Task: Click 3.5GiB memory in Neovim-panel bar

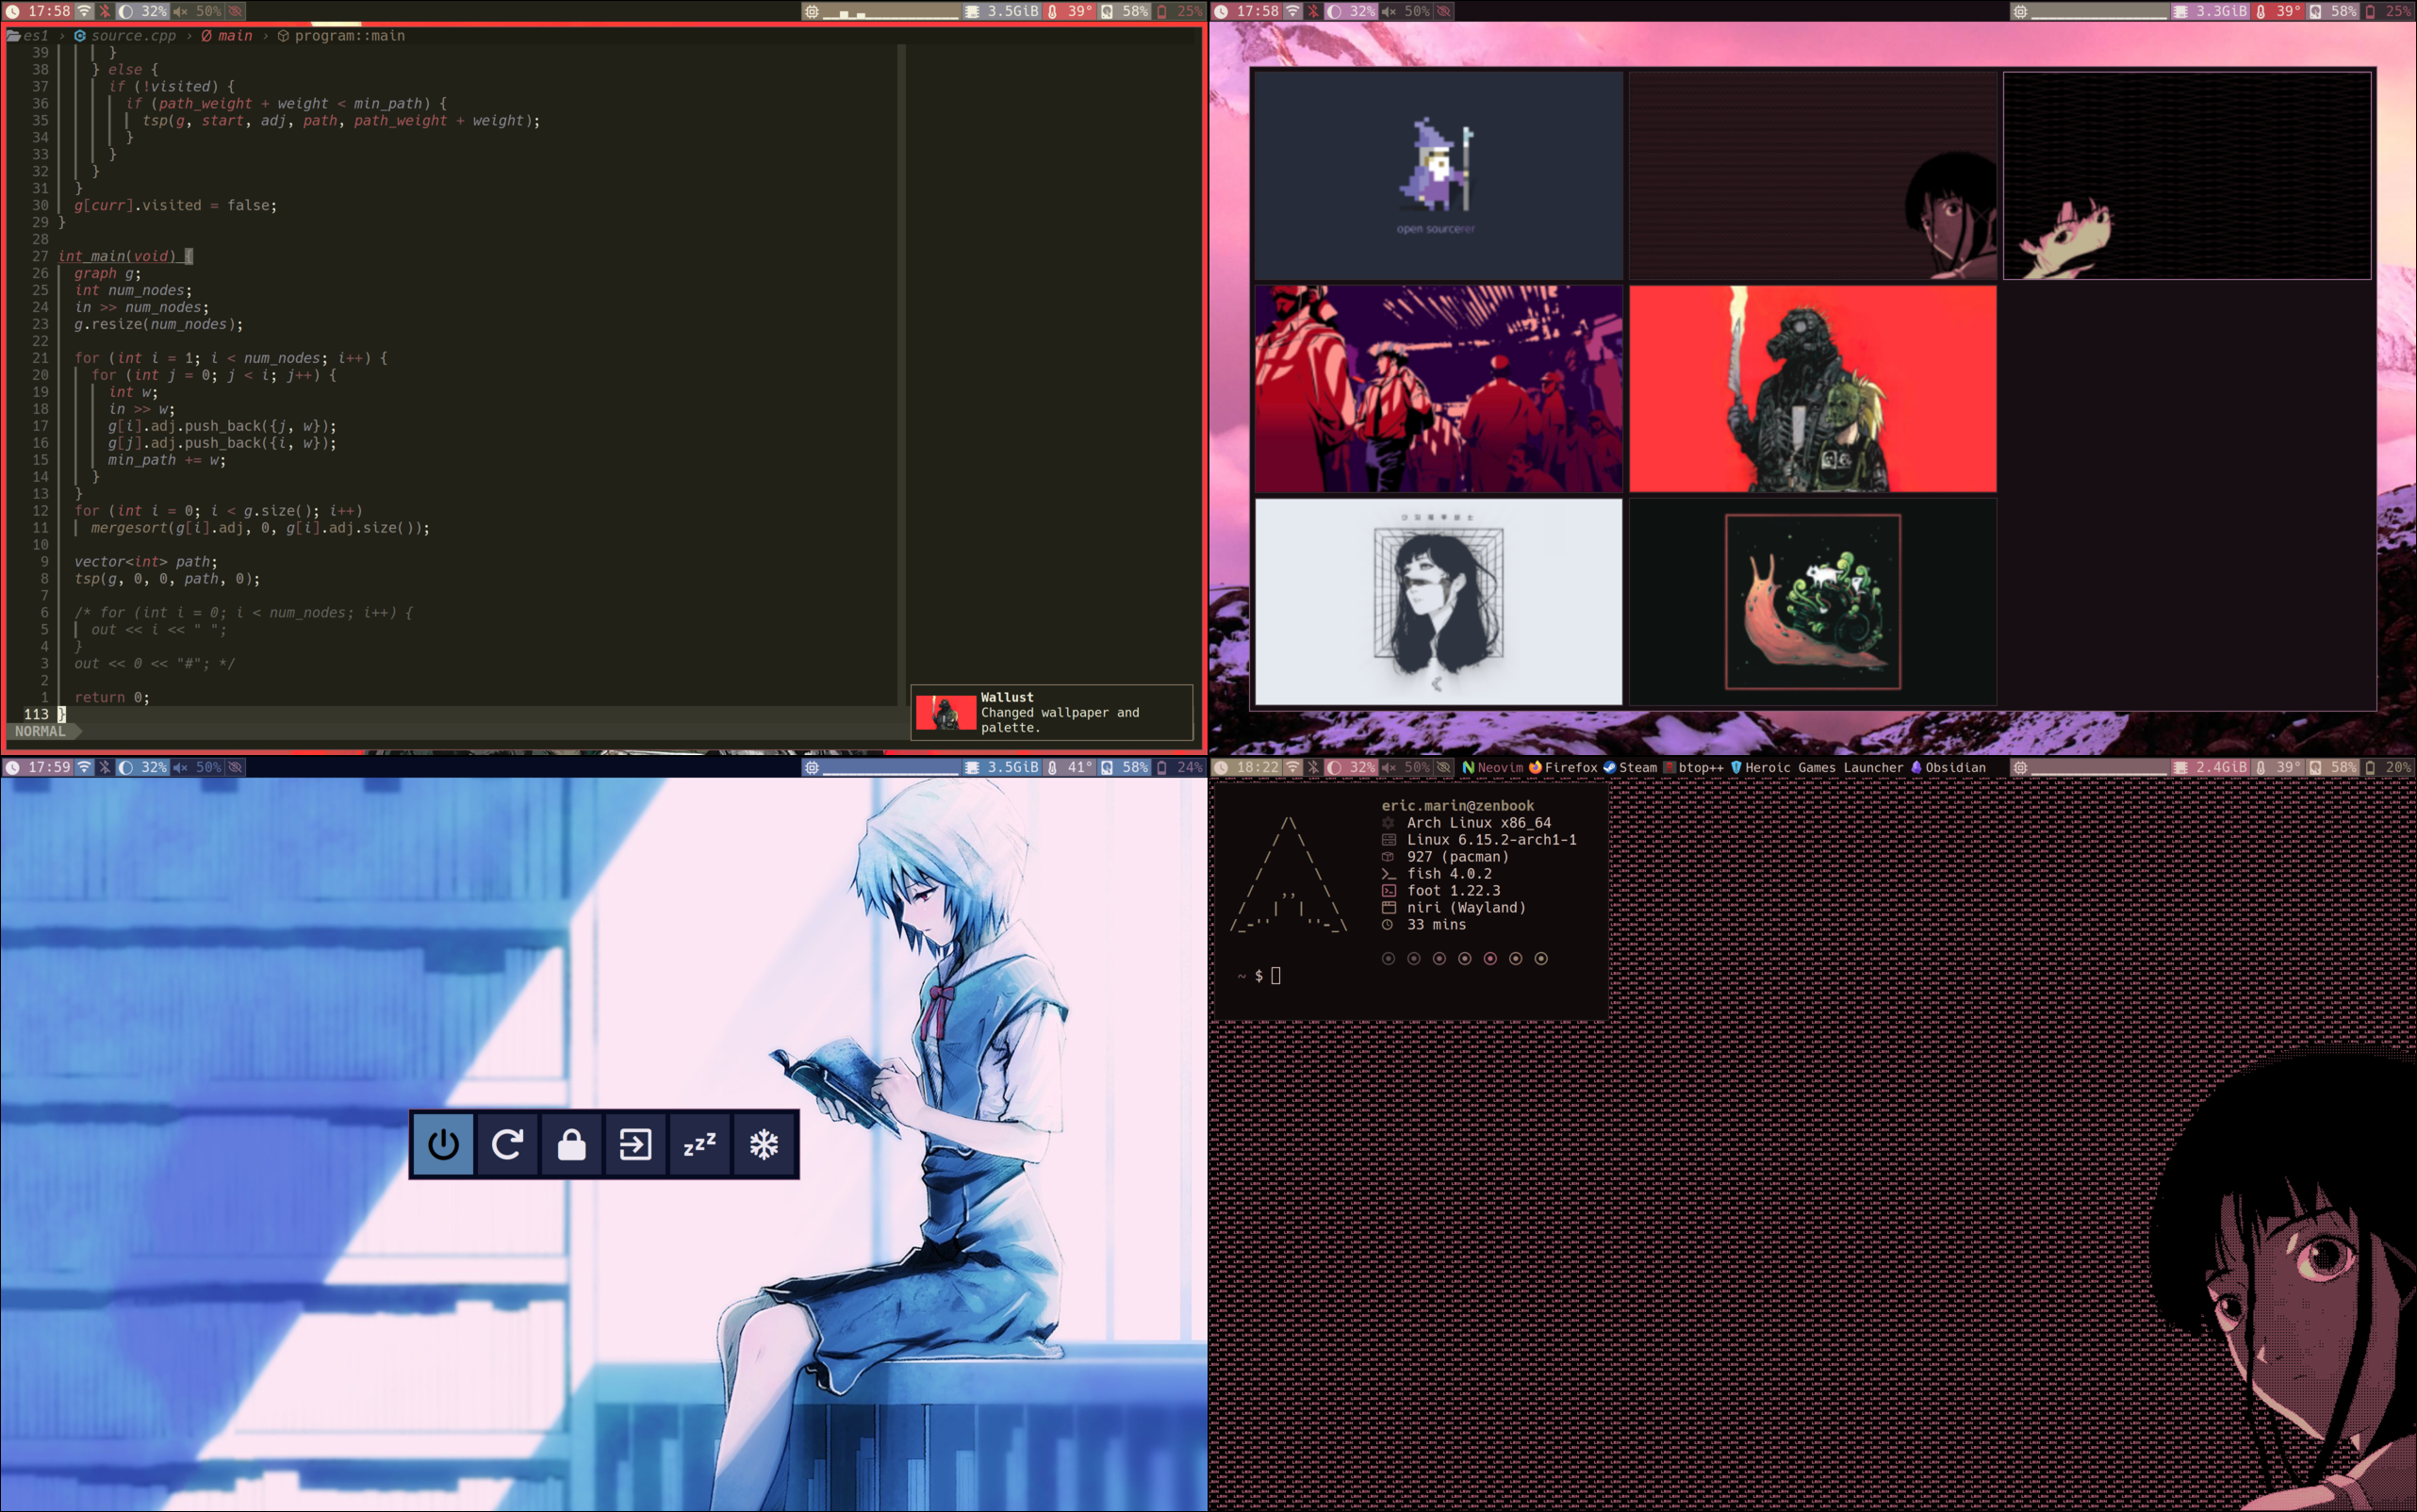Action: (1002, 11)
